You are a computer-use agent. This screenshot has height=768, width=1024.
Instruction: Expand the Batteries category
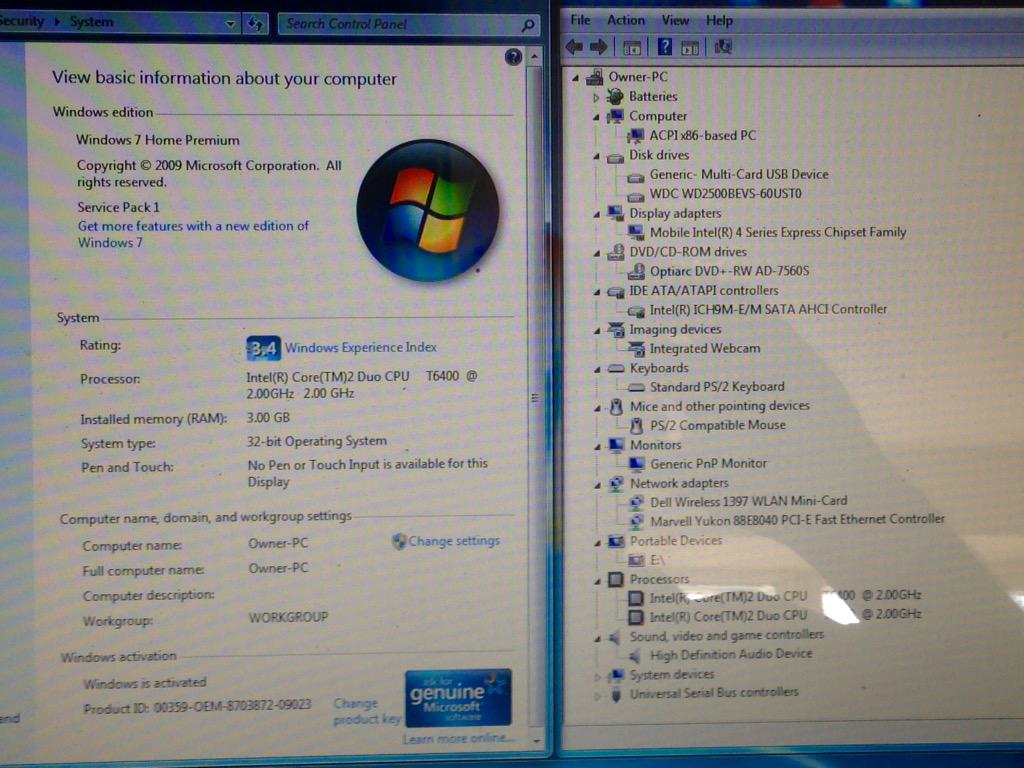tap(599, 96)
